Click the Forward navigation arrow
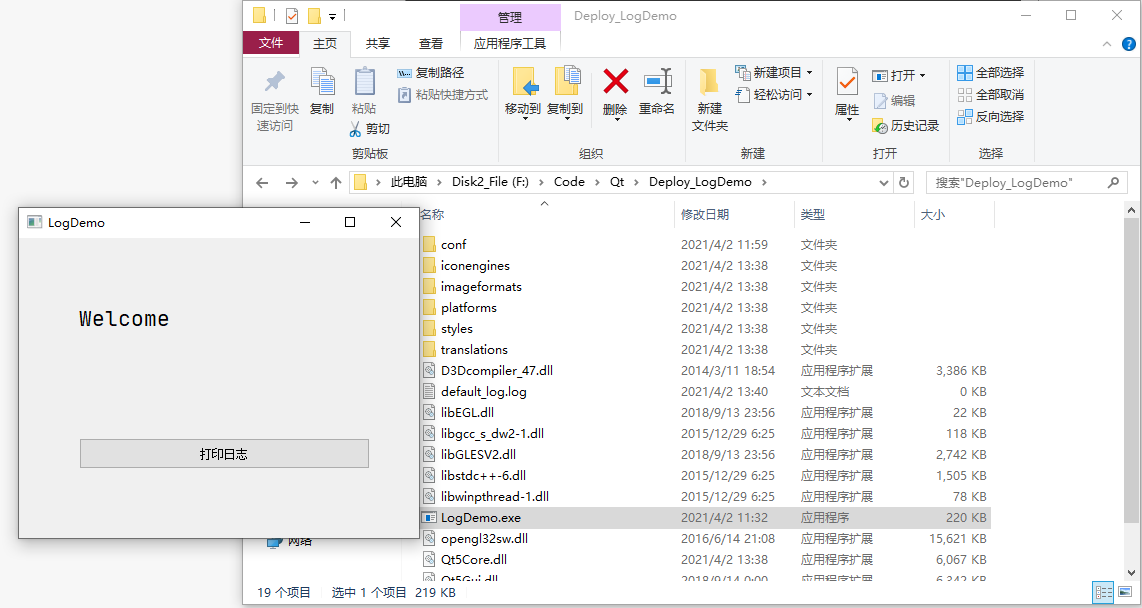The width and height of the screenshot is (1142, 608). (x=291, y=183)
